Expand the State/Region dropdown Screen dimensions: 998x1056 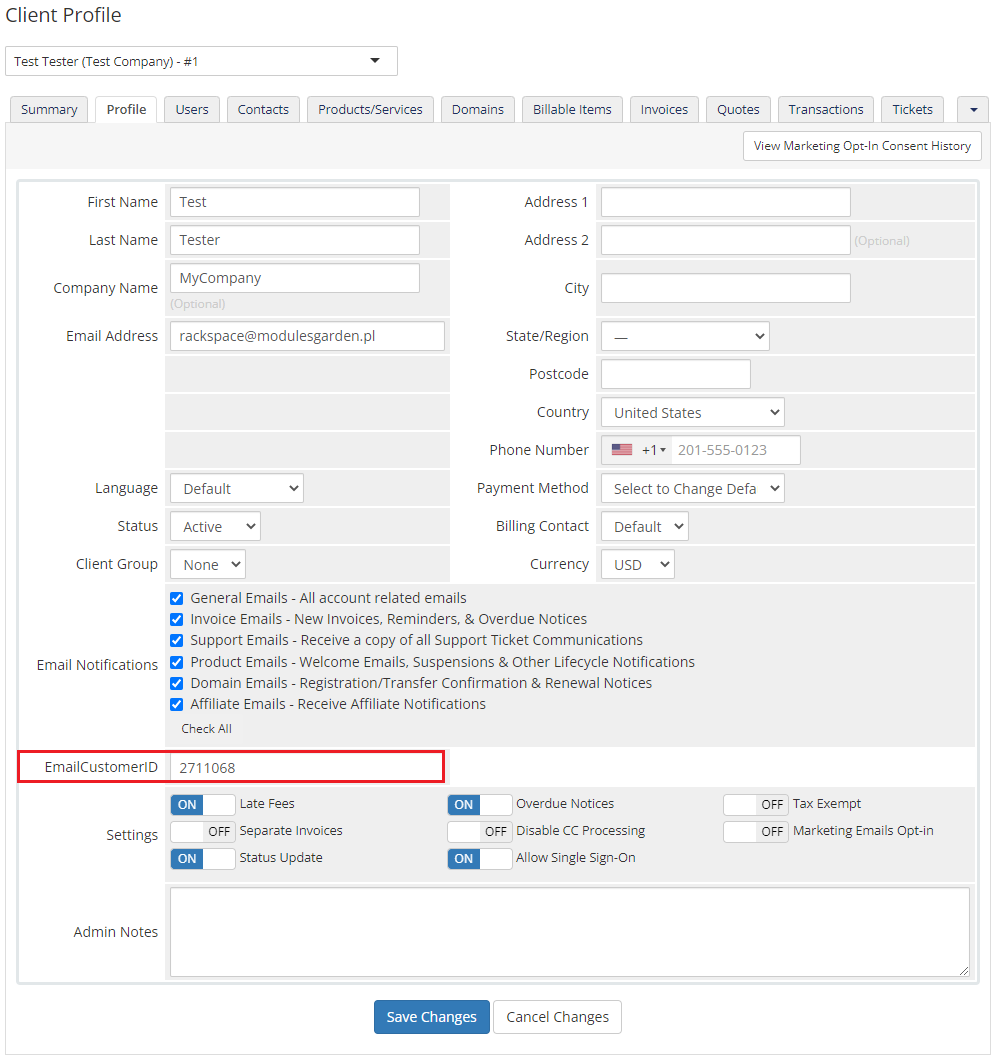tap(685, 336)
